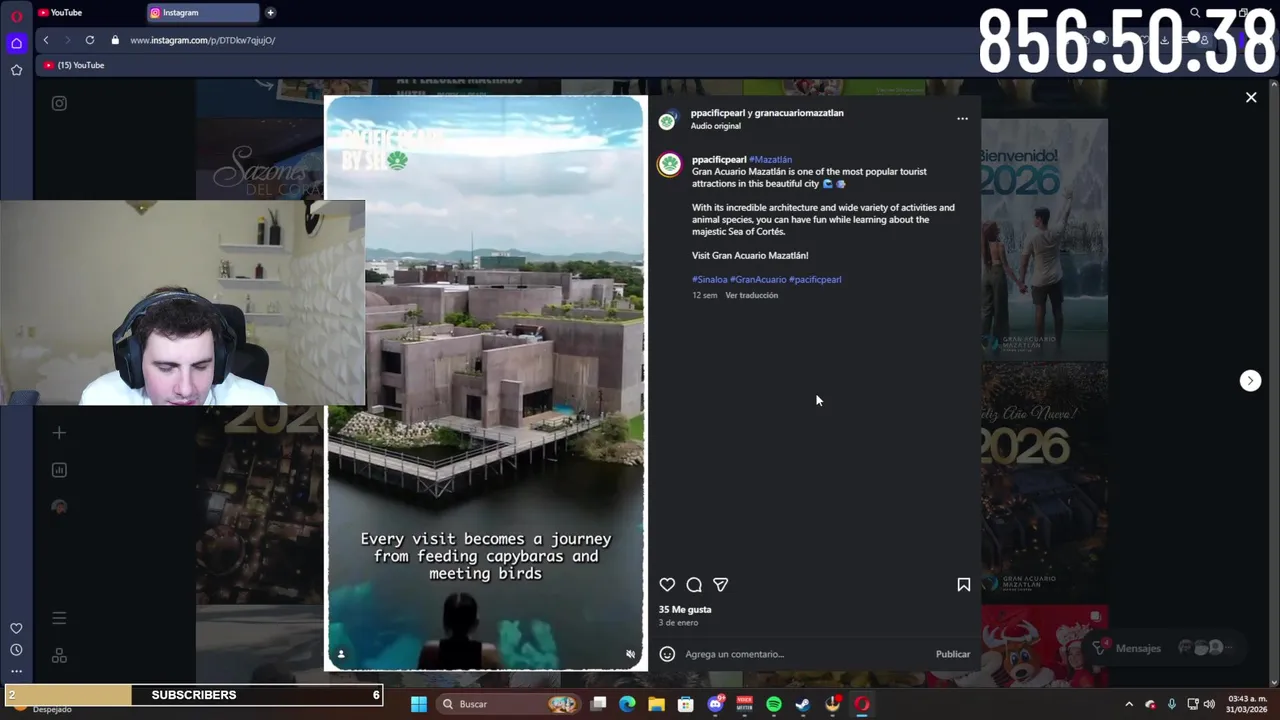
Task: Open the clock showing 03:43 a. m.
Action: point(1247,704)
